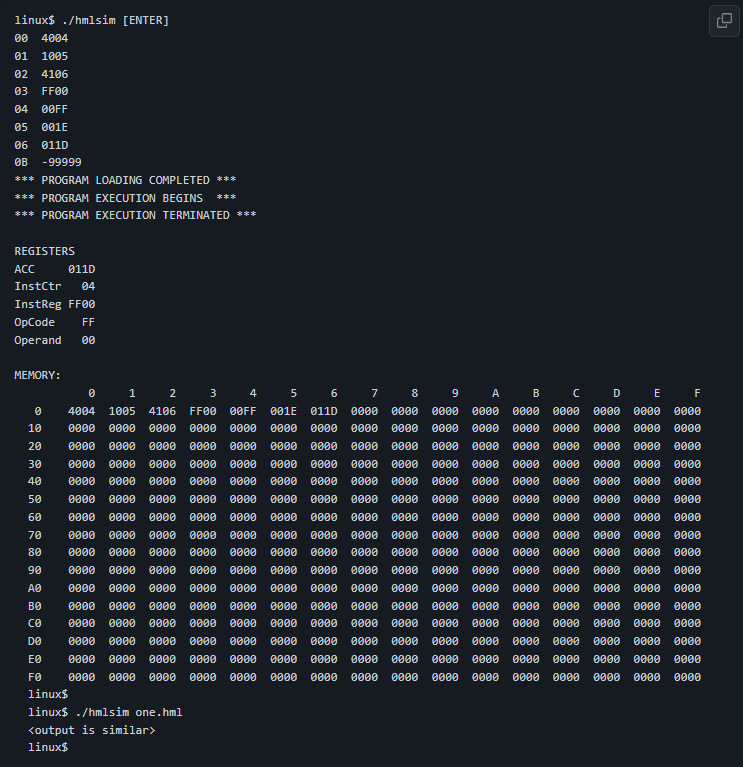
Task: Click memory row label A0
Action: click(35, 588)
